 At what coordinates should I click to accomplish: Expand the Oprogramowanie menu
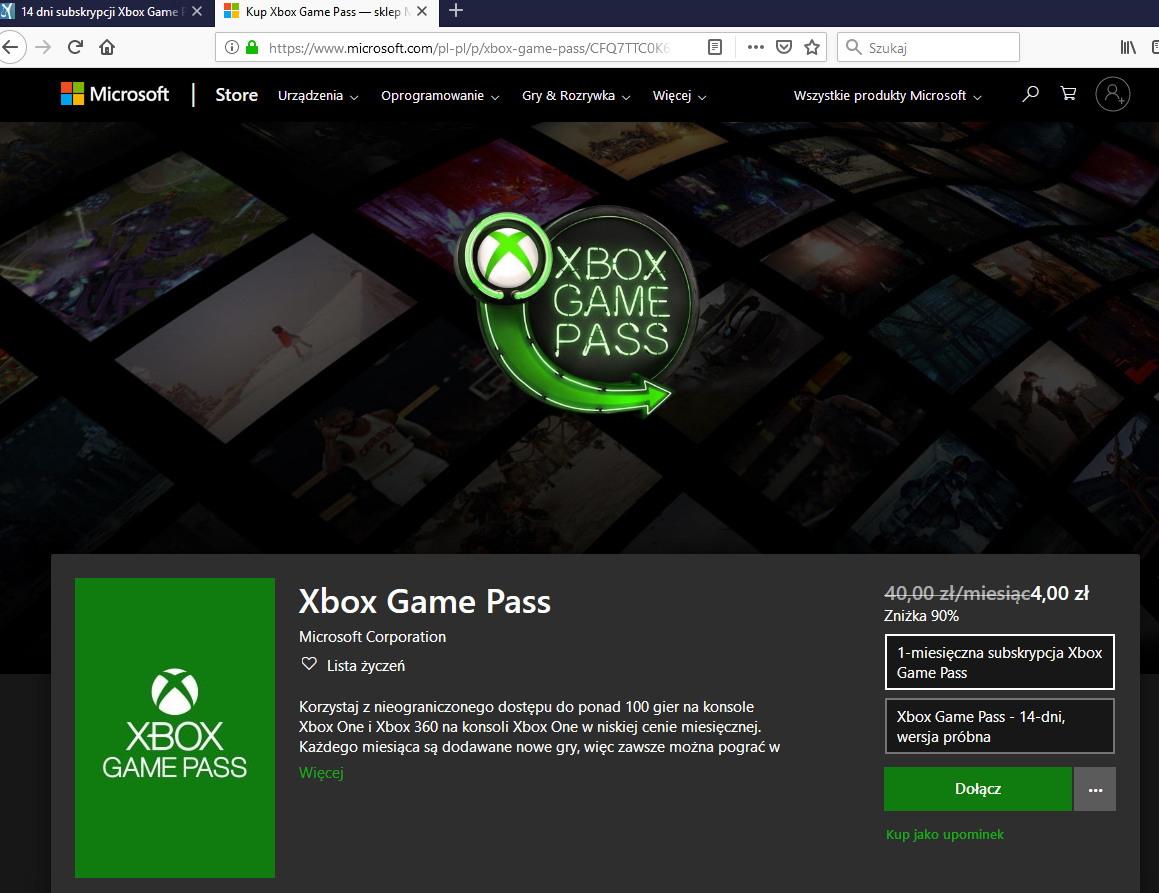440,96
